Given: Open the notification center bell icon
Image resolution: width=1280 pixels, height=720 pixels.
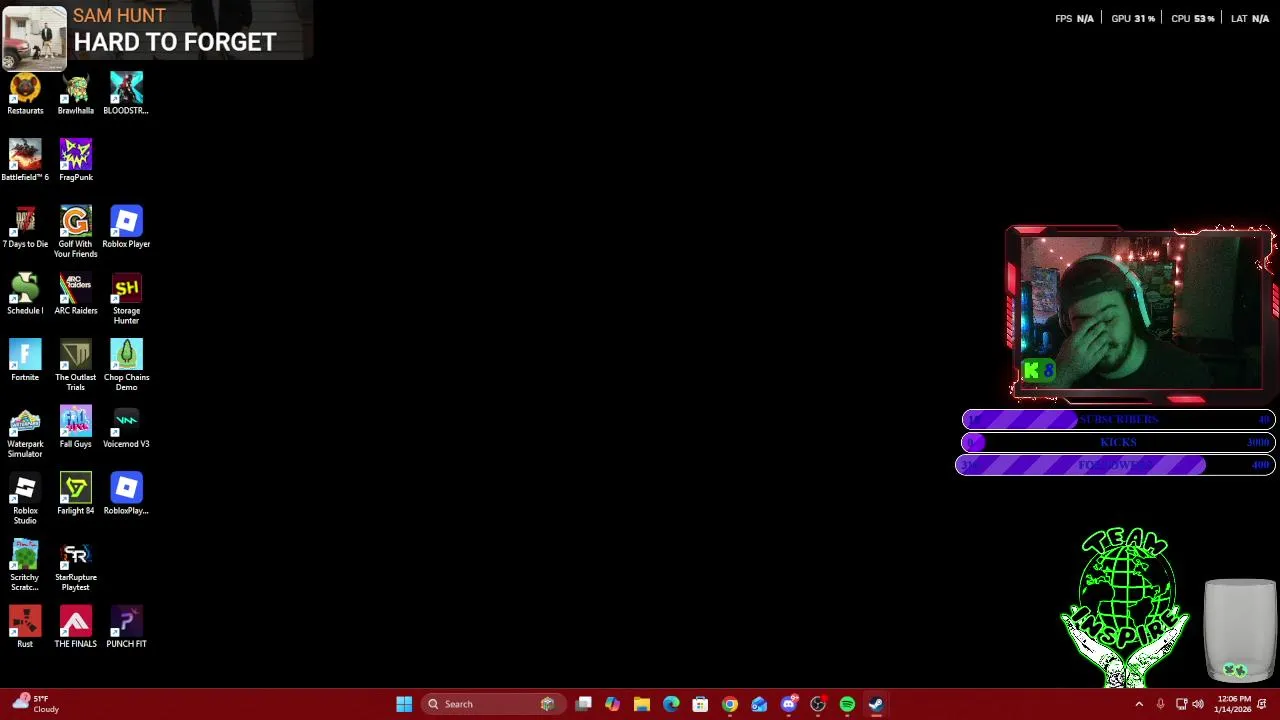Looking at the screenshot, I should coord(1263,704).
